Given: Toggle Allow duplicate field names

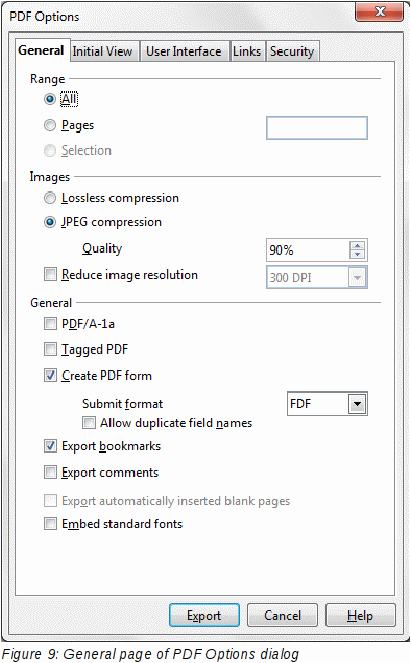Looking at the screenshot, I should pos(89,423).
